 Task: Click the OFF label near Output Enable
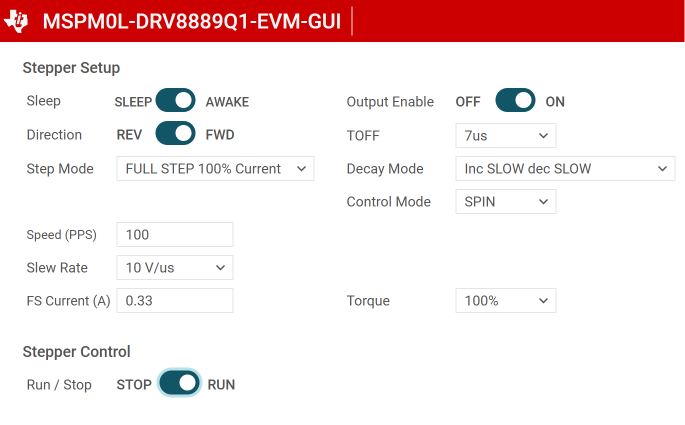point(468,102)
